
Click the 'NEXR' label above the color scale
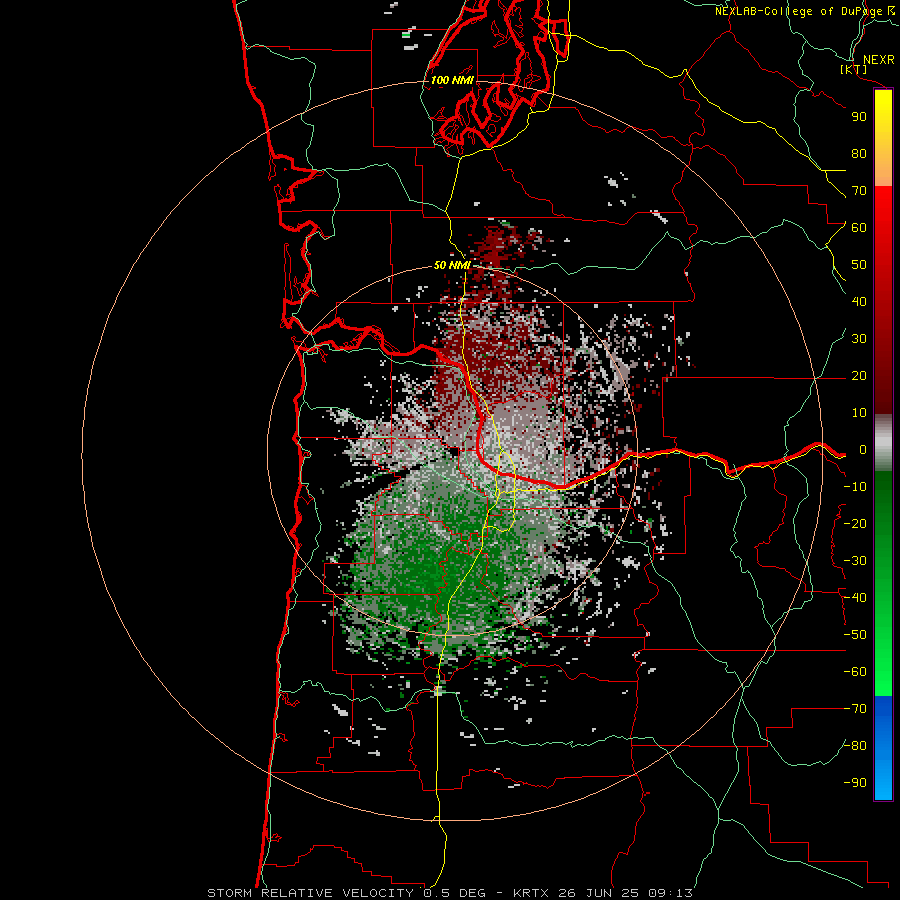[x=878, y=60]
